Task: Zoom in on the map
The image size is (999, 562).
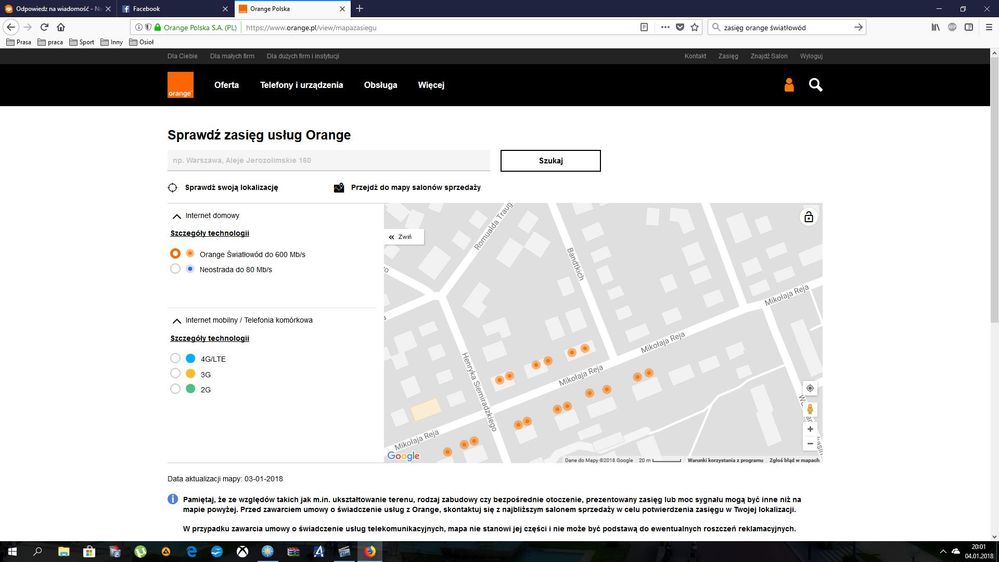Action: coord(809,429)
